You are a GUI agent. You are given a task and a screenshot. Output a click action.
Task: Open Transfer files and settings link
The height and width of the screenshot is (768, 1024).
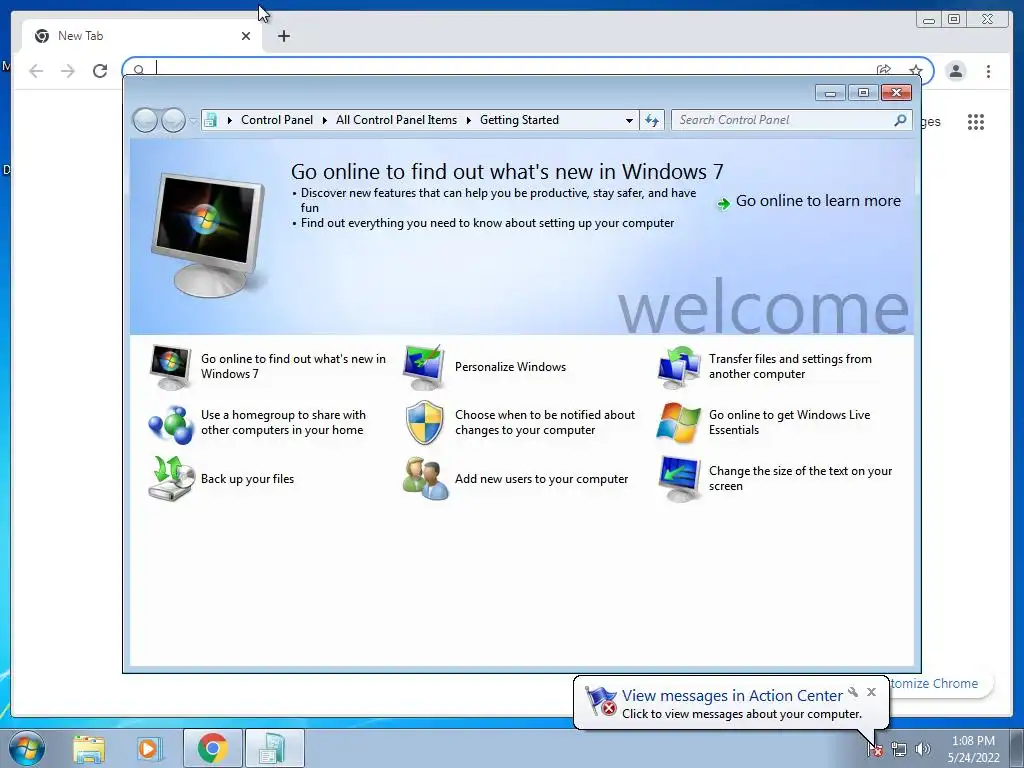tap(790, 366)
